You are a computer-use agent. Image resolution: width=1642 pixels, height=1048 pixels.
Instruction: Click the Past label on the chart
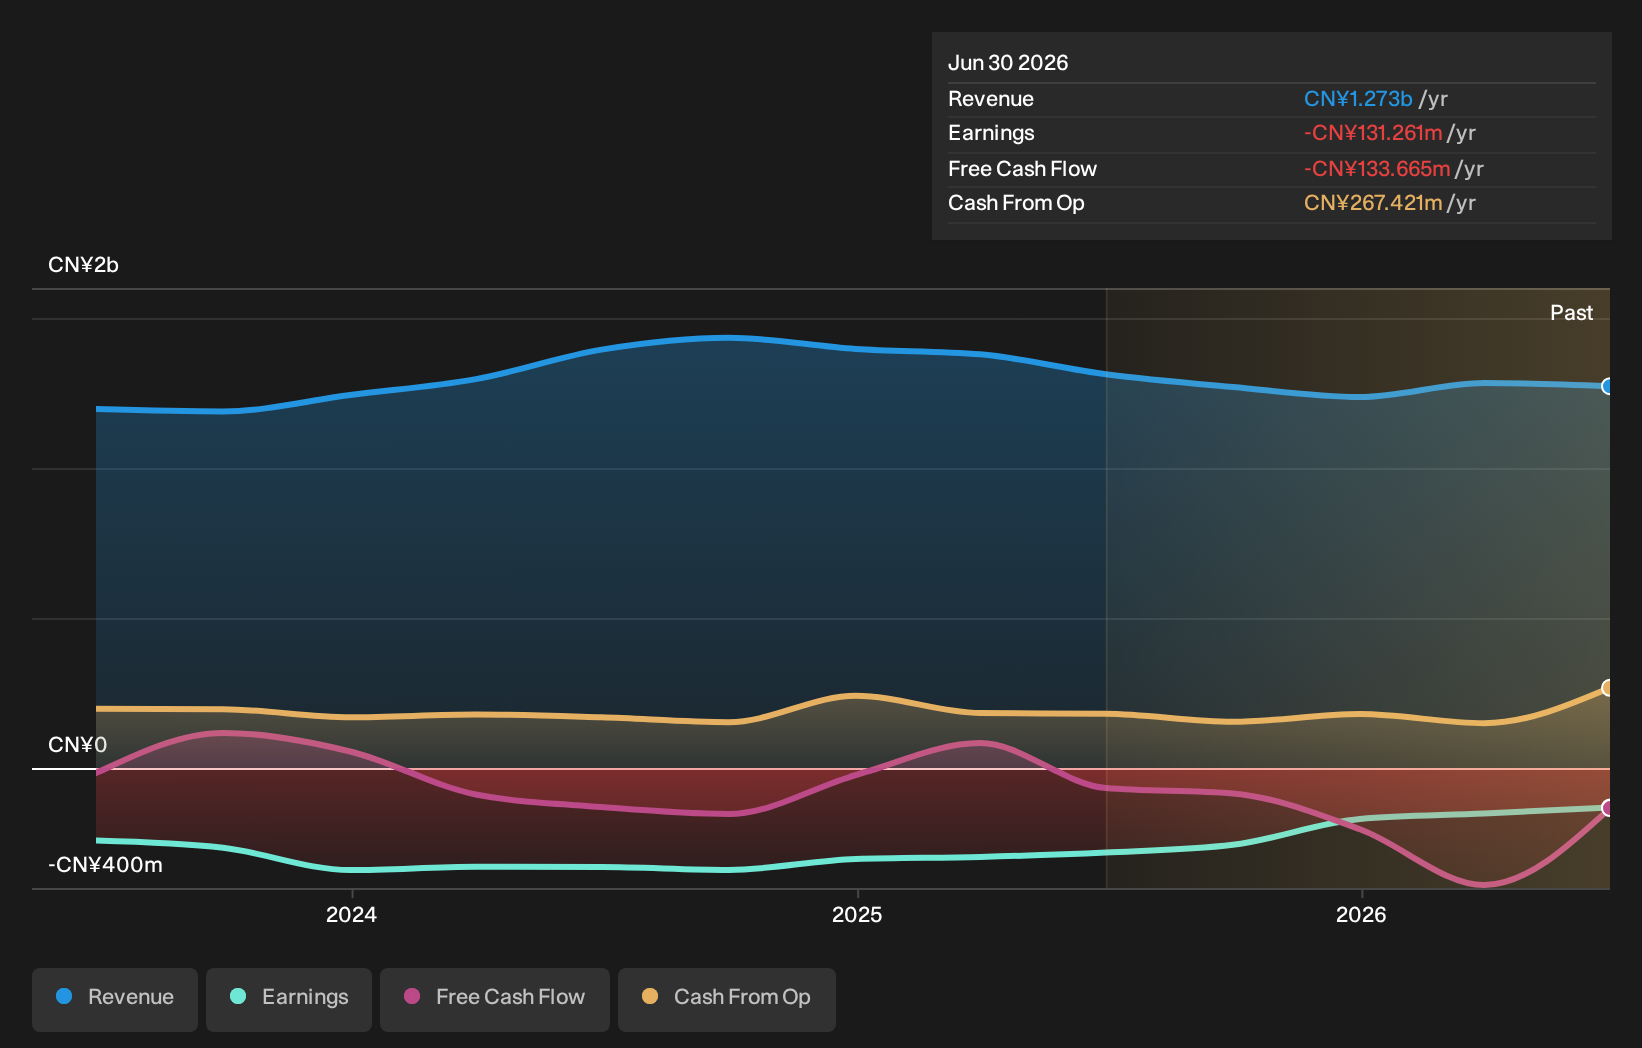pyautogui.click(x=1571, y=313)
